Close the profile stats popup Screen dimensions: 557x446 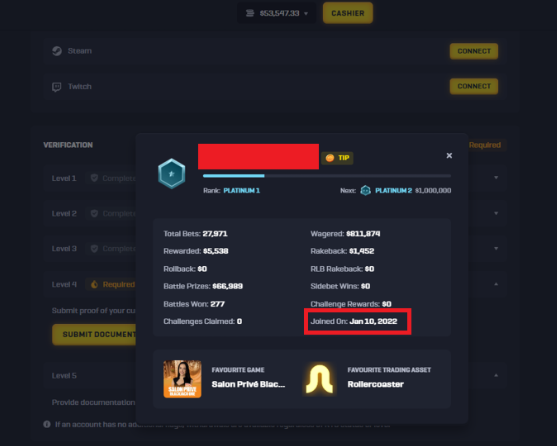click(x=449, y=156)
